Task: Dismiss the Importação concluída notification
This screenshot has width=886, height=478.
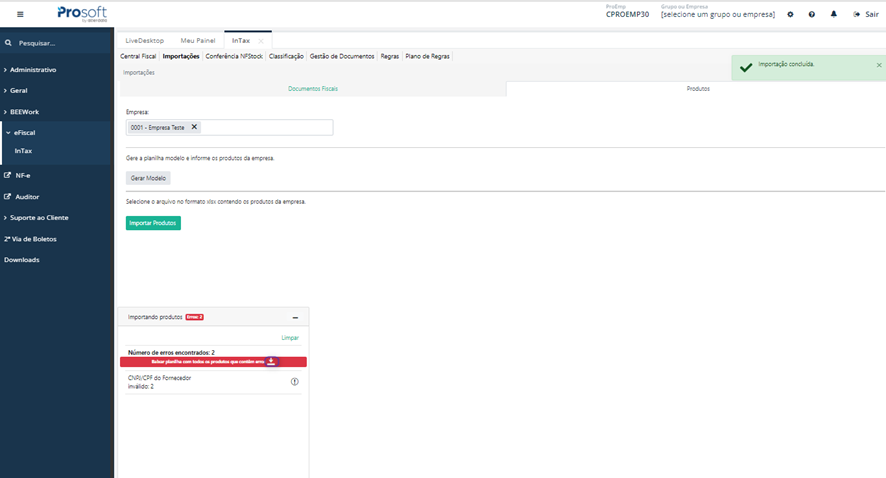Action: (879, 65)
